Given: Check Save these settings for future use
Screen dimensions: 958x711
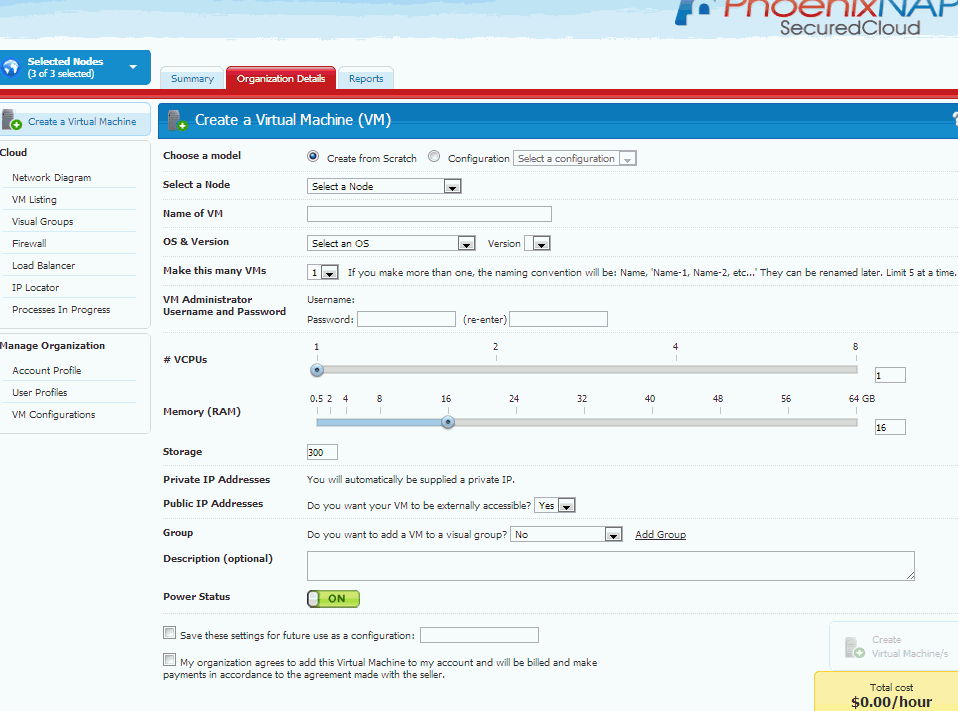Looking at the screenshot, I should [169, 633].
